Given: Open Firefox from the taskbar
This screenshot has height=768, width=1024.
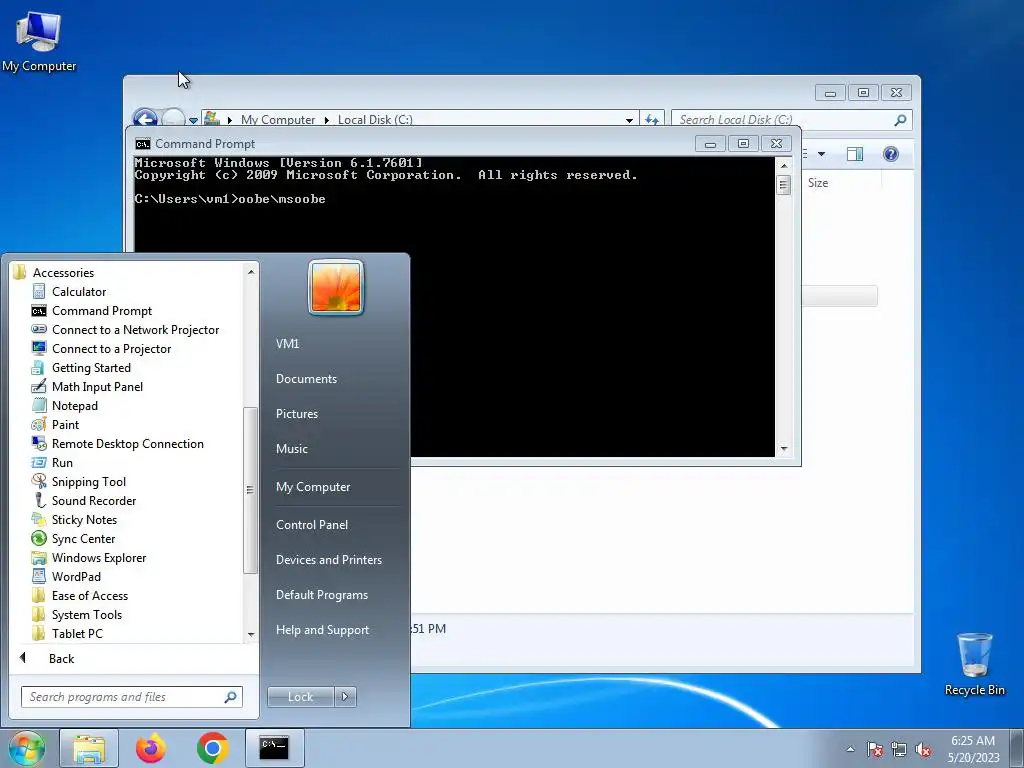Looking at the screenshot, I should pyautogui.click(x=151, y=748).
